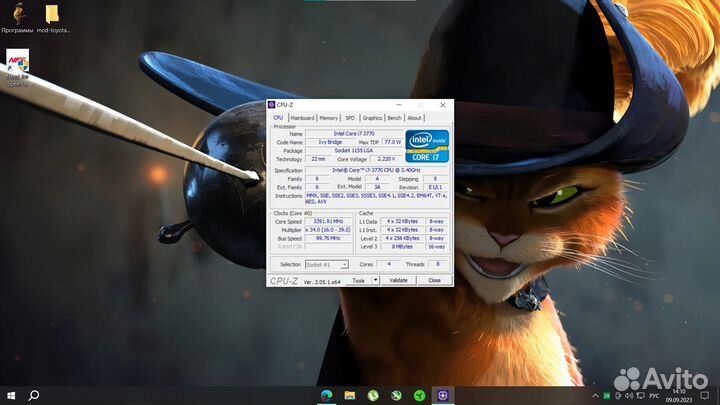Switch the РУС input language indicator
This screenshot has height=405, width=720.
tap(655, 396)
